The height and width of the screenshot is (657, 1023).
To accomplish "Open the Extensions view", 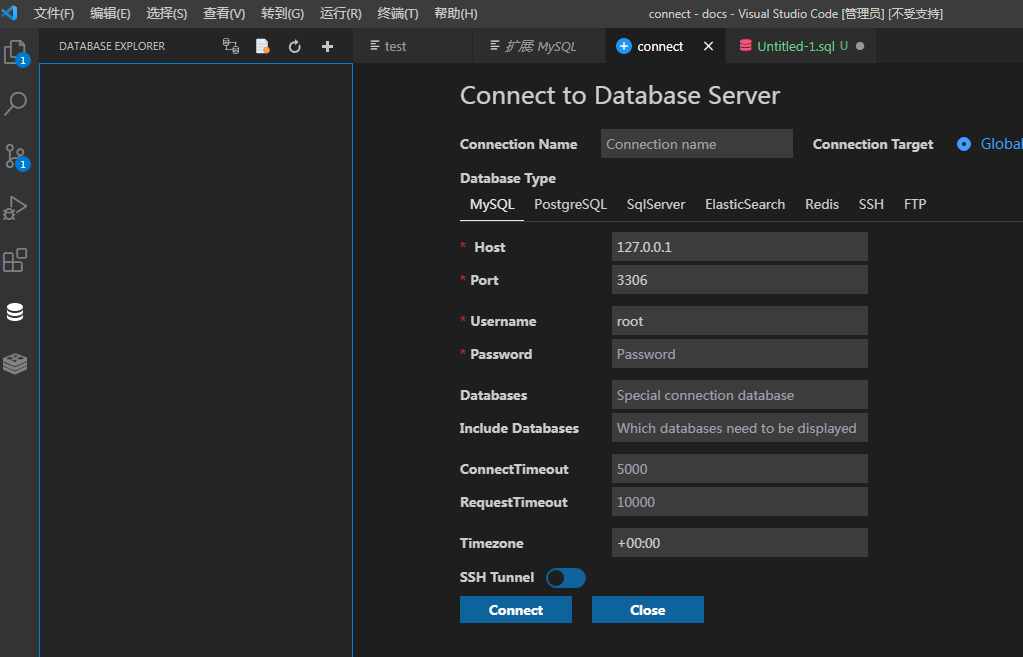I will tap(15, 260).
